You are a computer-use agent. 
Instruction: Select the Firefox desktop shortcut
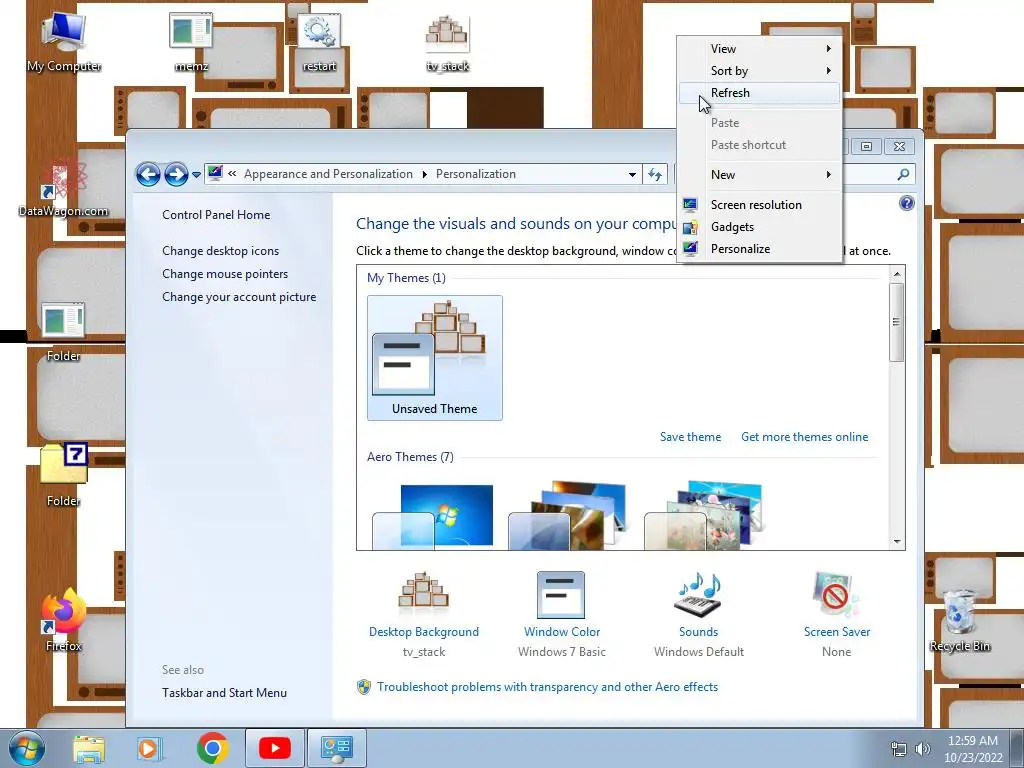[63, 620]
